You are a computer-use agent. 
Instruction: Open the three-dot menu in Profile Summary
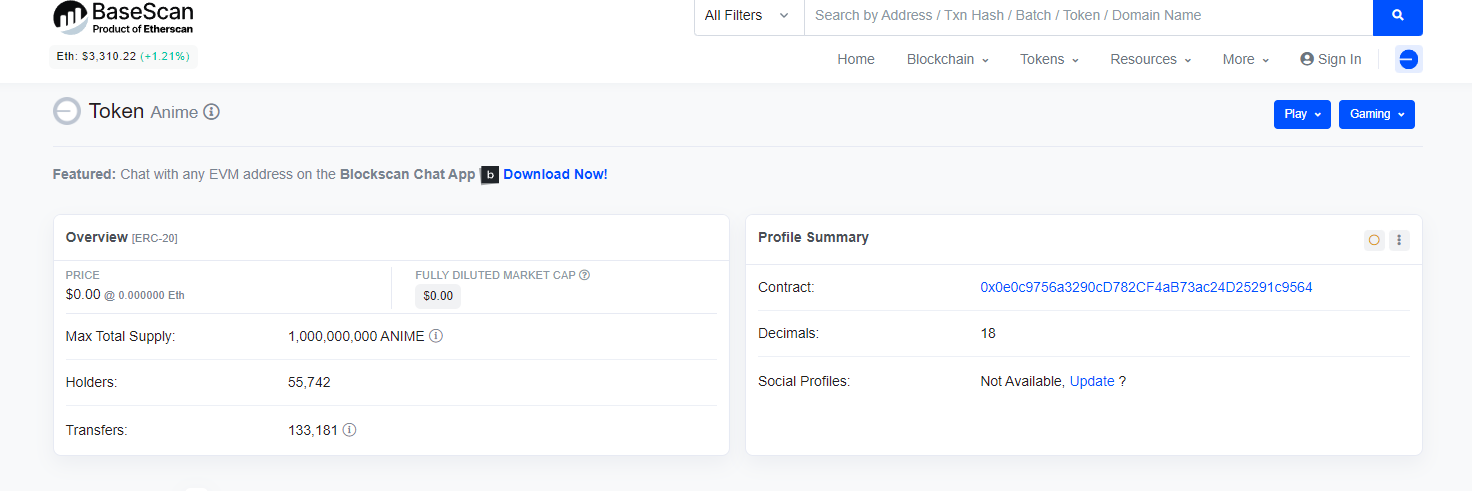[1399, 240]
